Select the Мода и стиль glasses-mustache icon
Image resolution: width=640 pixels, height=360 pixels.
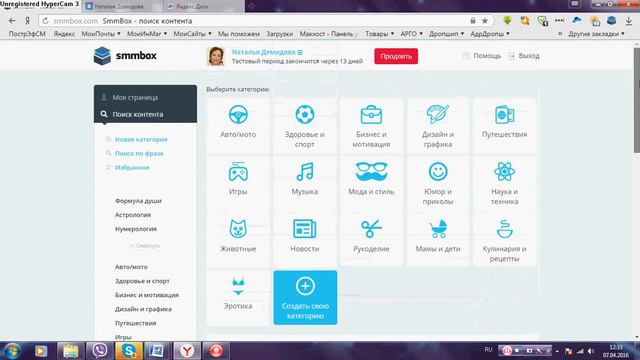(x=371, y=171)
